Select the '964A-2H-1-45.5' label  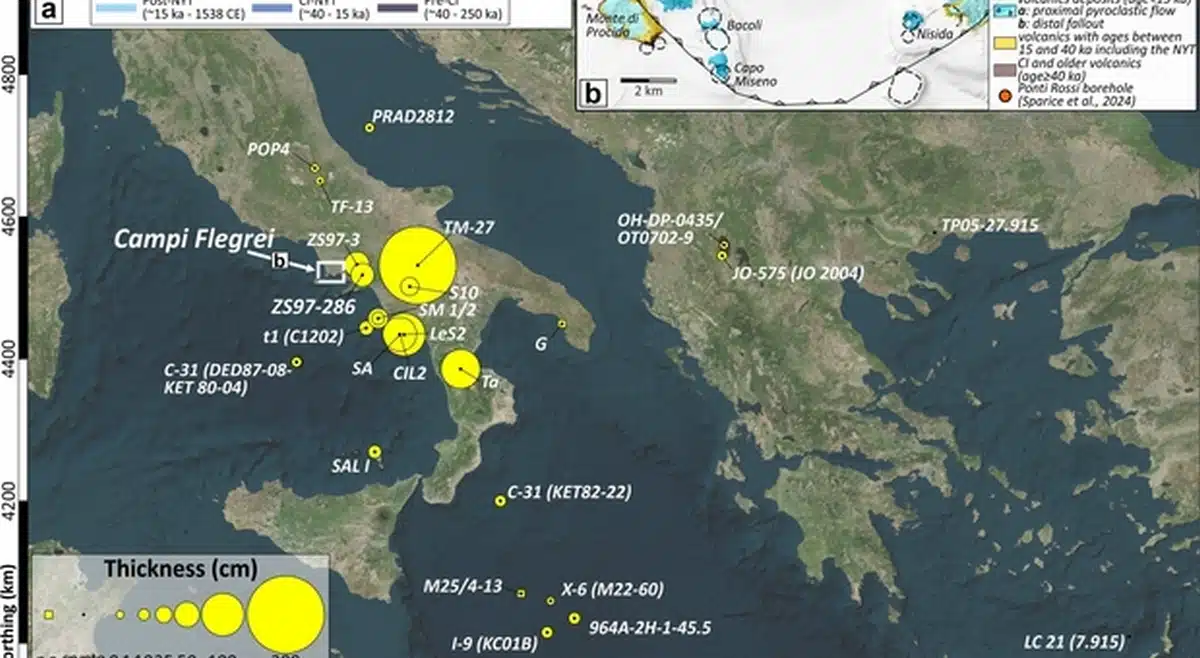point(650,628)
